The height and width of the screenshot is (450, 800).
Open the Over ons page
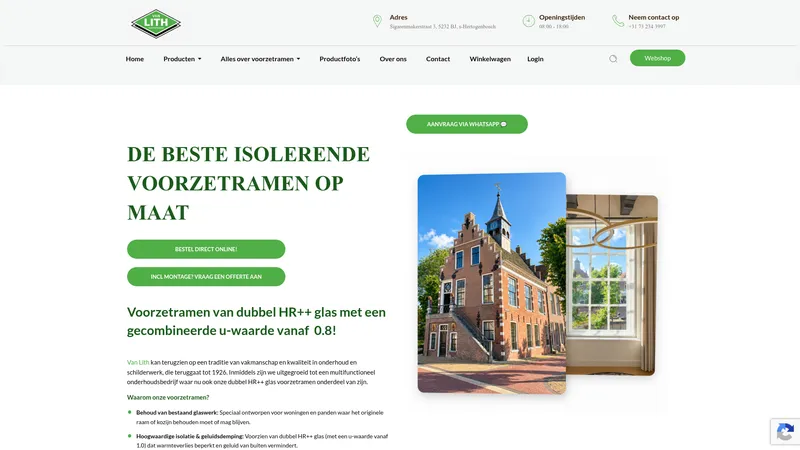tap(393, 59)
